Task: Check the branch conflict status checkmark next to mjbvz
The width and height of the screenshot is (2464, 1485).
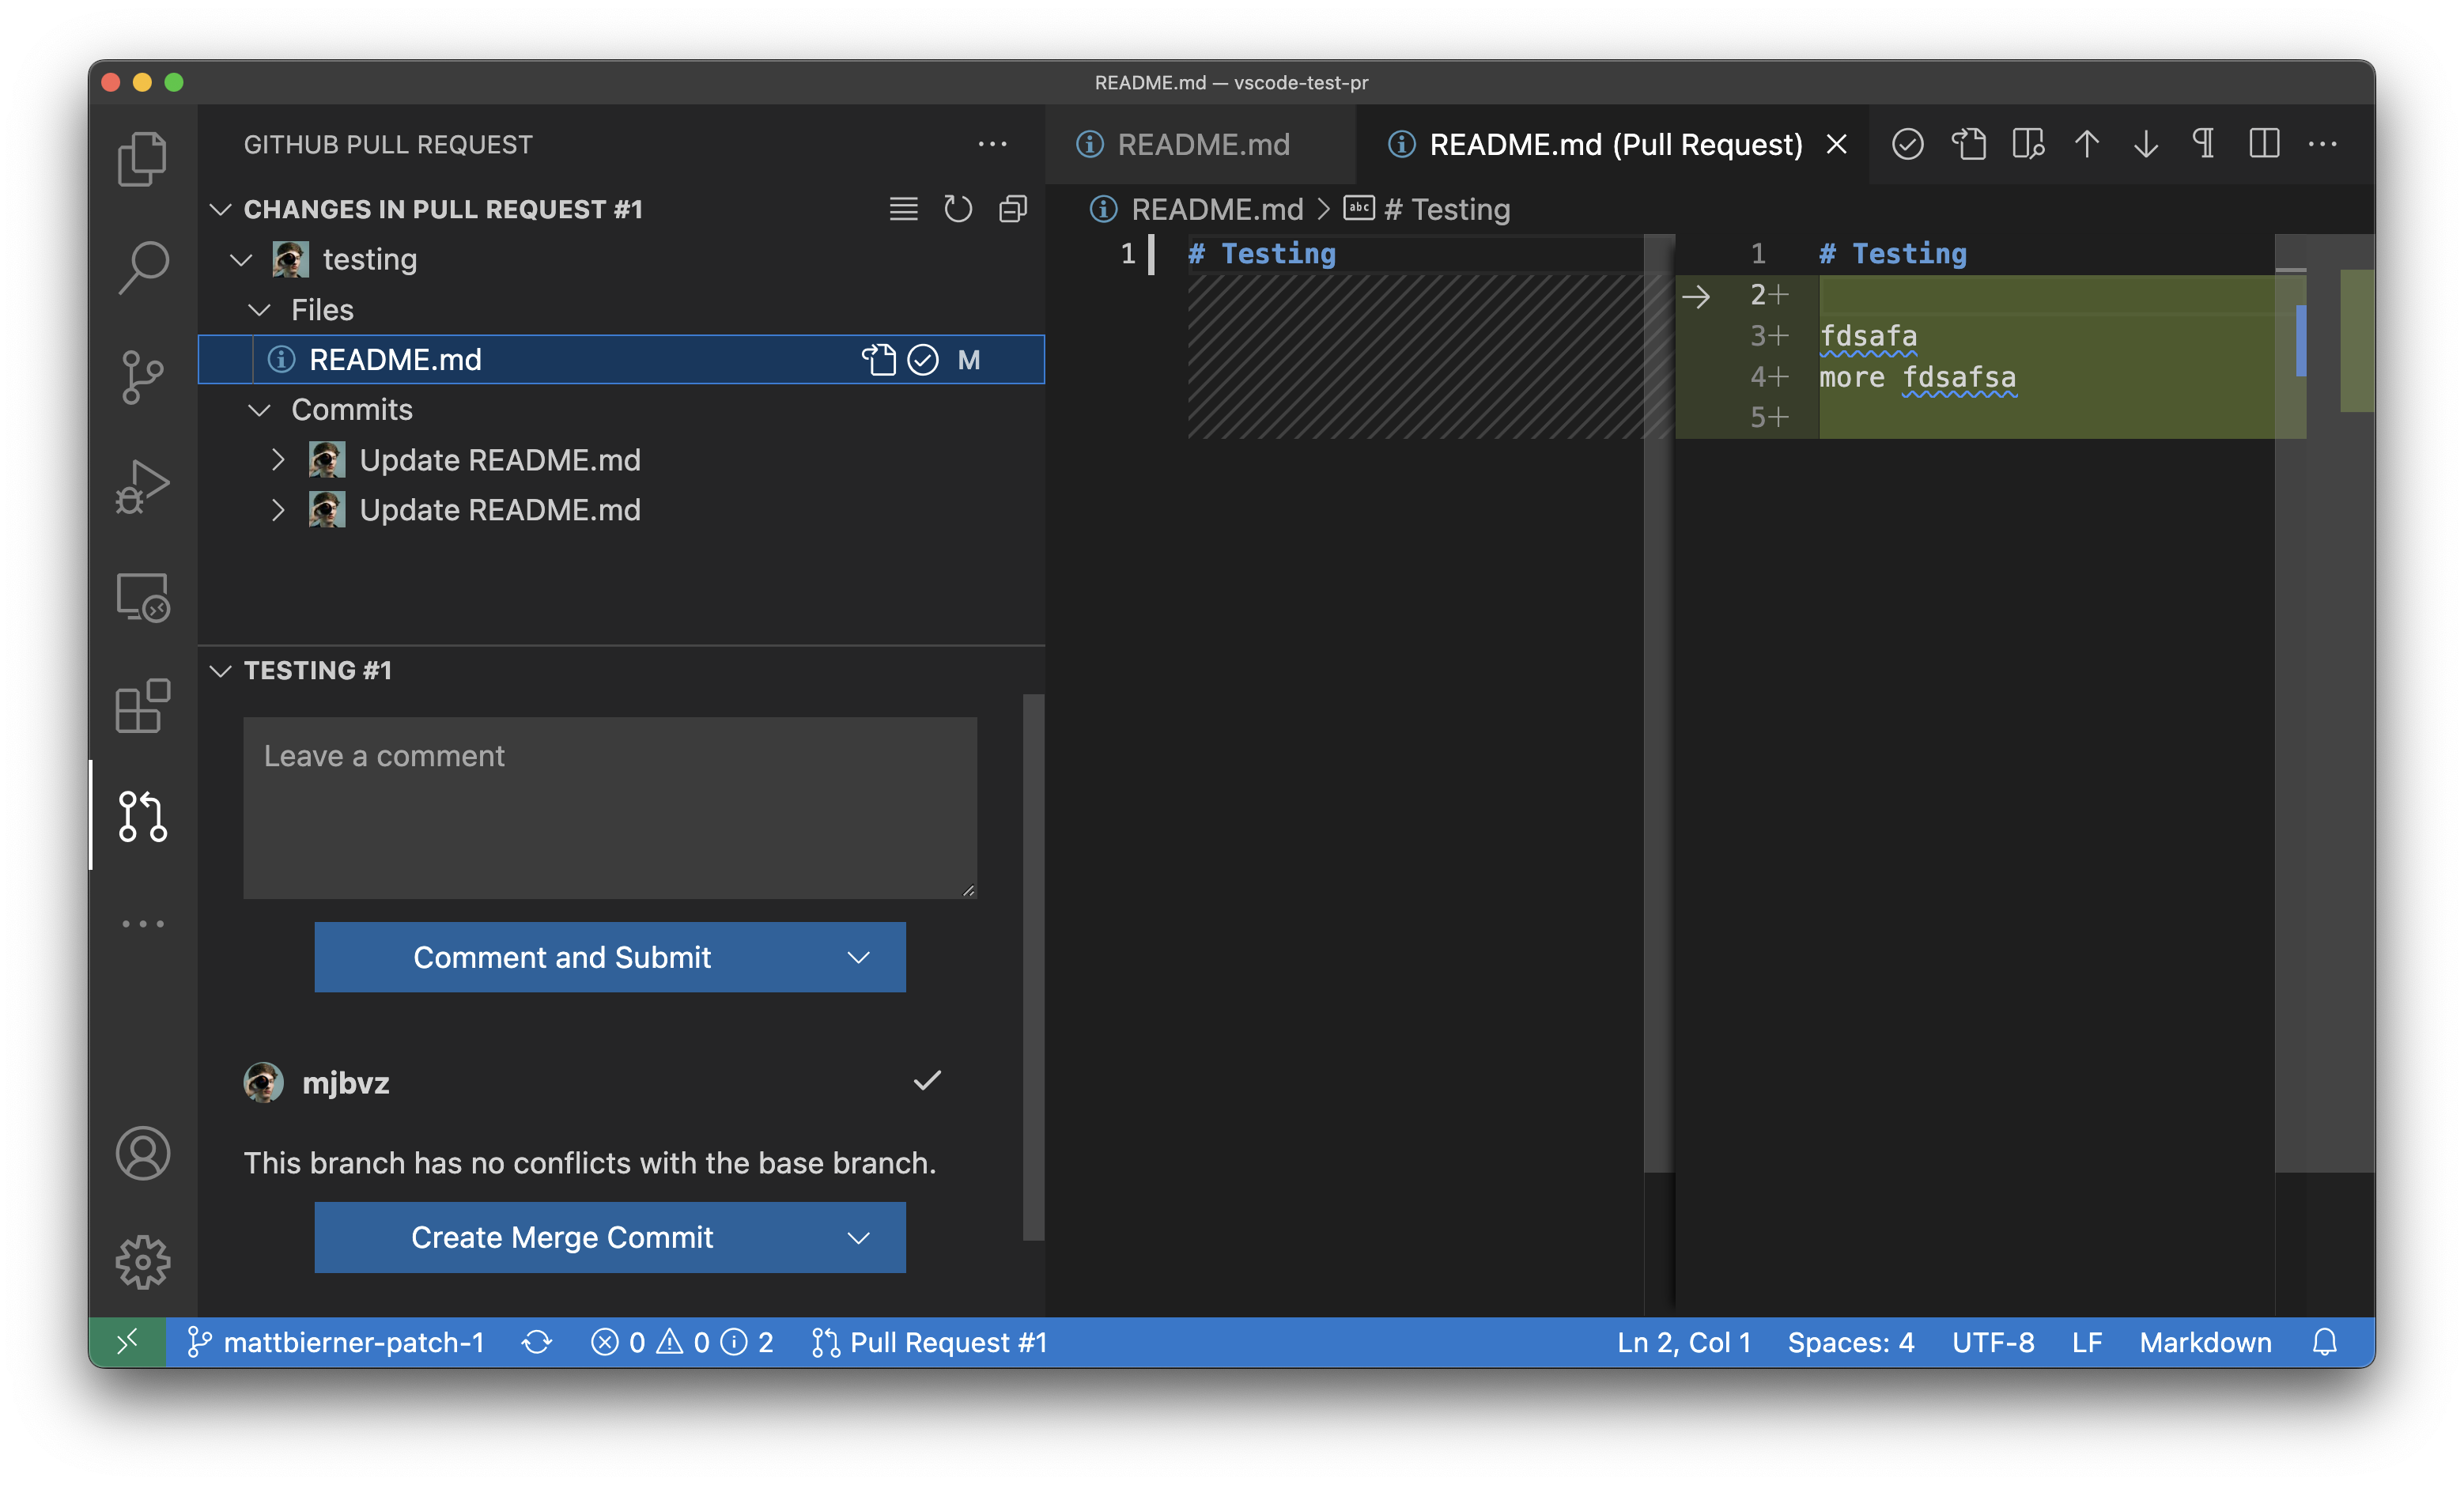Action: click(x=926, y=1081)
